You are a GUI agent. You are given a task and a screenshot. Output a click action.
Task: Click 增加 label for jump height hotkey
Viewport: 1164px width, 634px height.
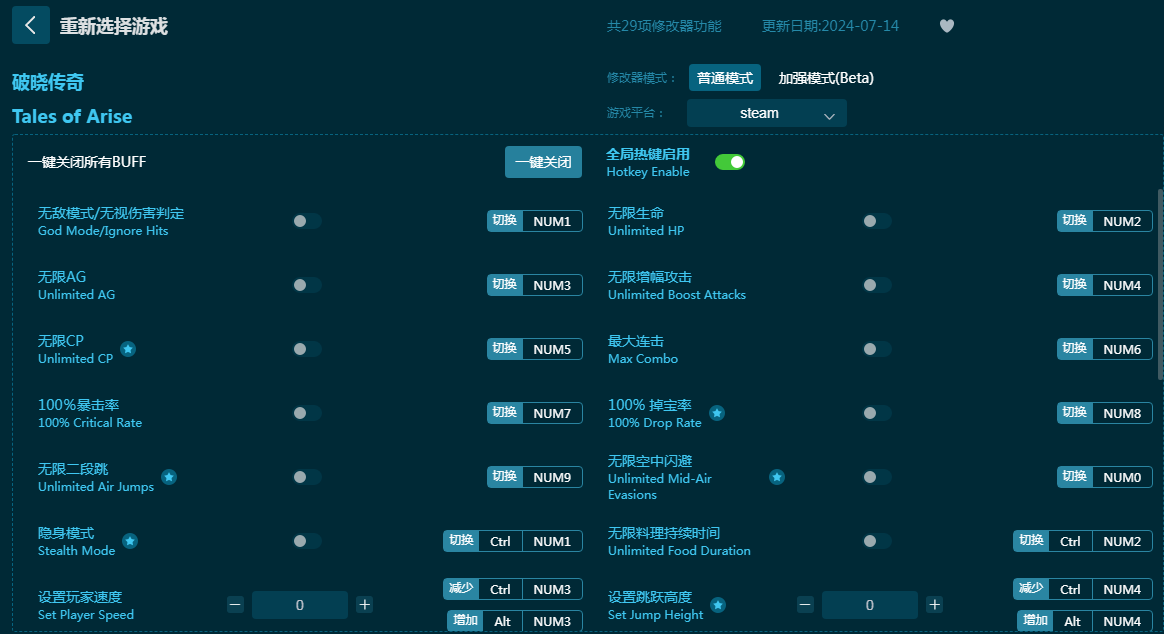pyautogui.click(x=1036, y=621)
